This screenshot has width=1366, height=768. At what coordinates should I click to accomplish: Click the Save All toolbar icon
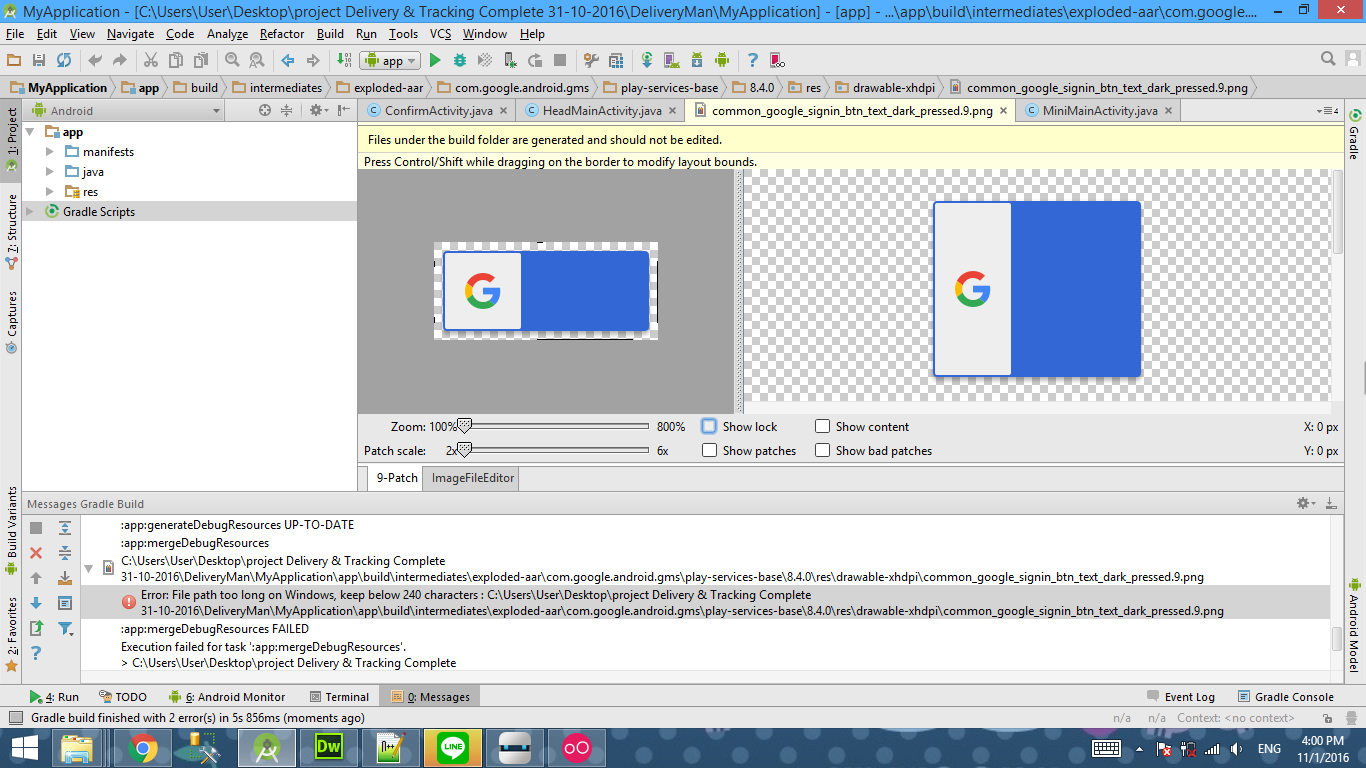click(x=39, y=61)
